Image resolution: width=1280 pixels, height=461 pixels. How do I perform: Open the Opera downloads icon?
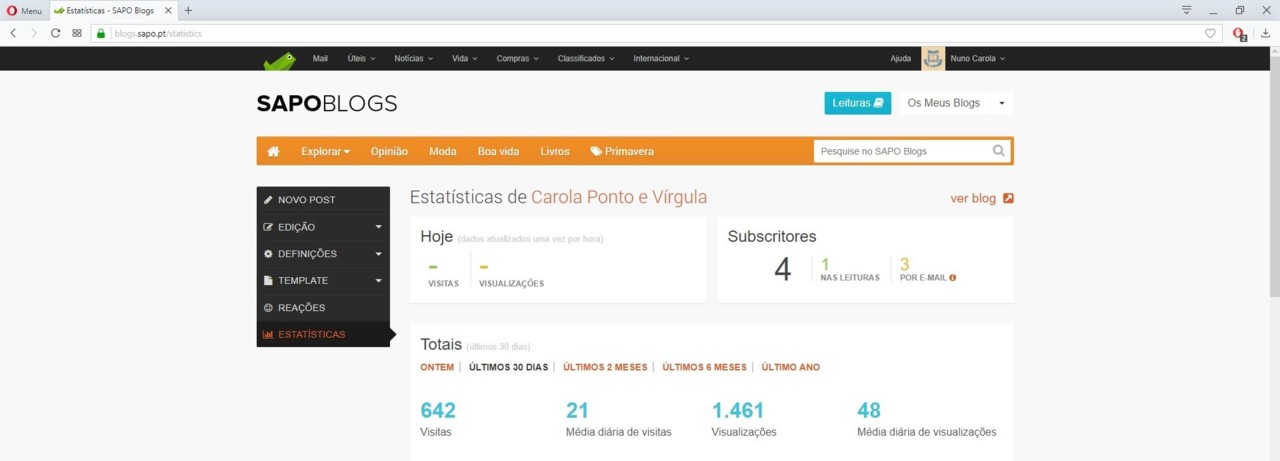pyautogui.click(x=1264, y=33)
